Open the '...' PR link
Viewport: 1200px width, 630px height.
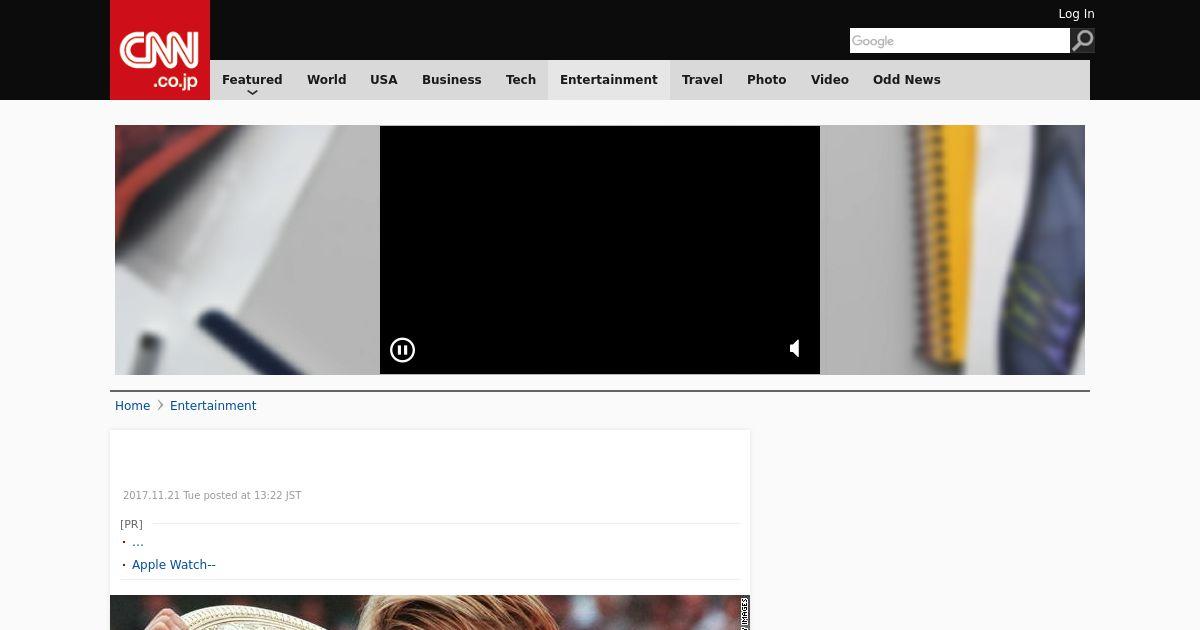[138, 542]
